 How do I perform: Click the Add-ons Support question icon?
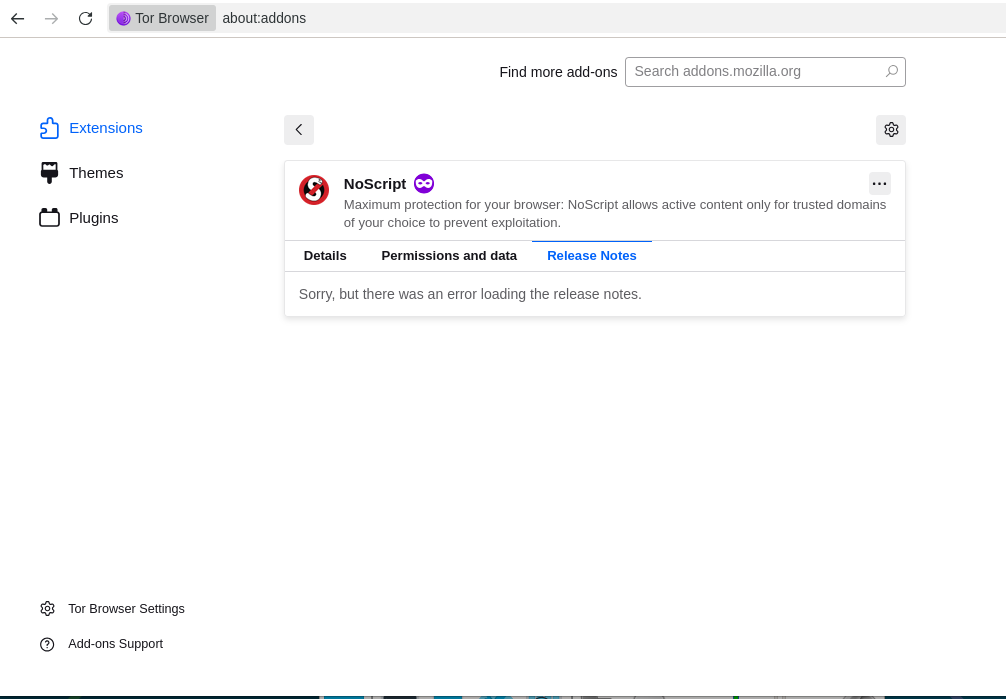47,644
